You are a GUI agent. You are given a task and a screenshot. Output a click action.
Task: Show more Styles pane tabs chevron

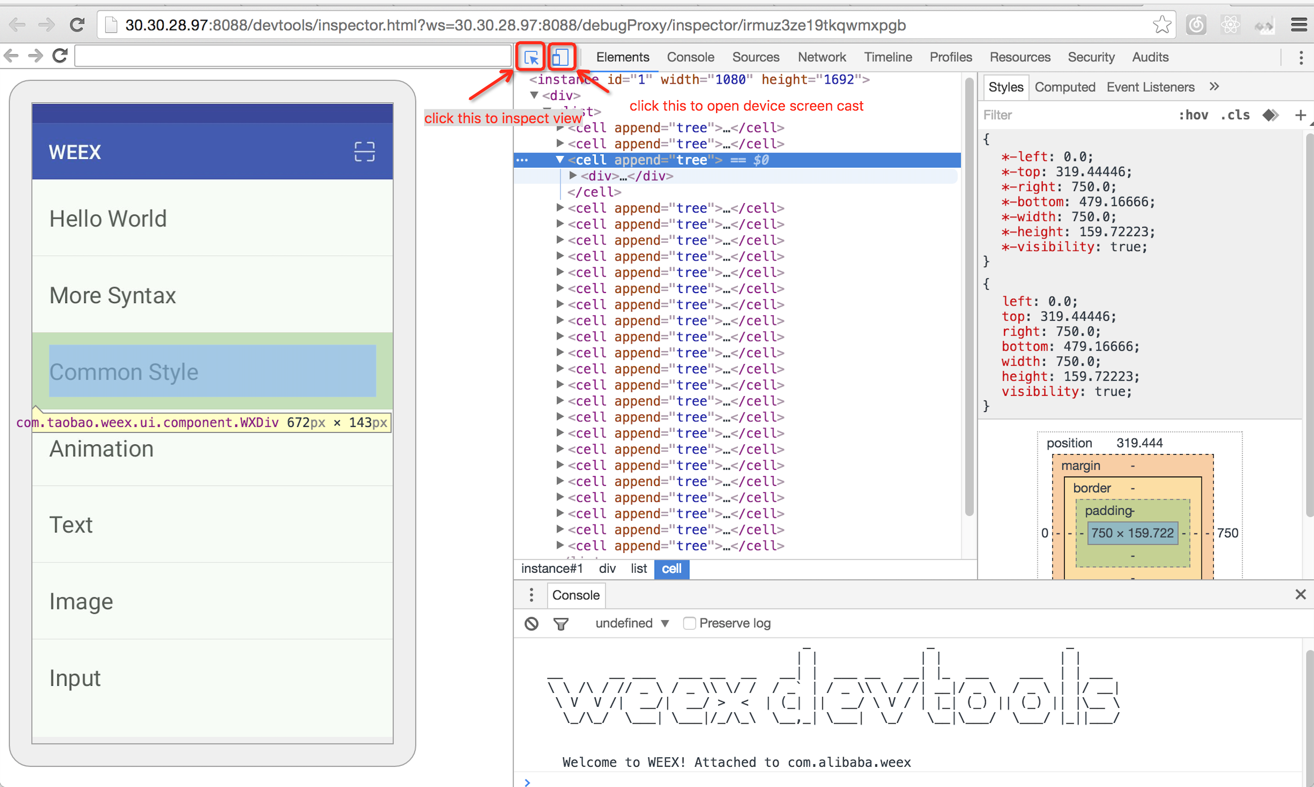pyautogui.click(x=1214, y=87)
